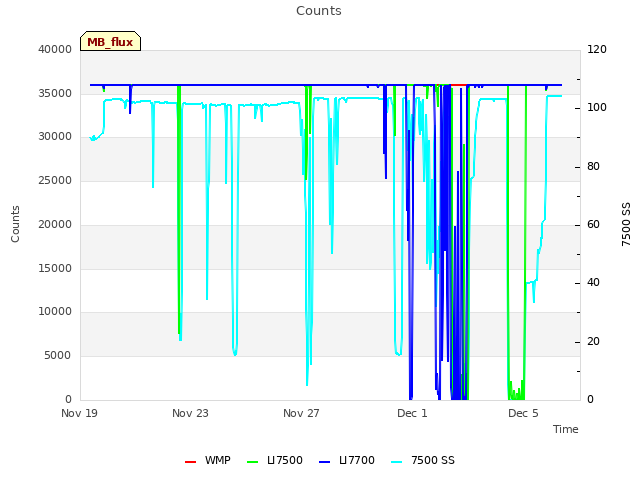This screenshot has height=480, width=640.
Task: Click the 30000 left axis value
Action: click(x=55, y=137)
